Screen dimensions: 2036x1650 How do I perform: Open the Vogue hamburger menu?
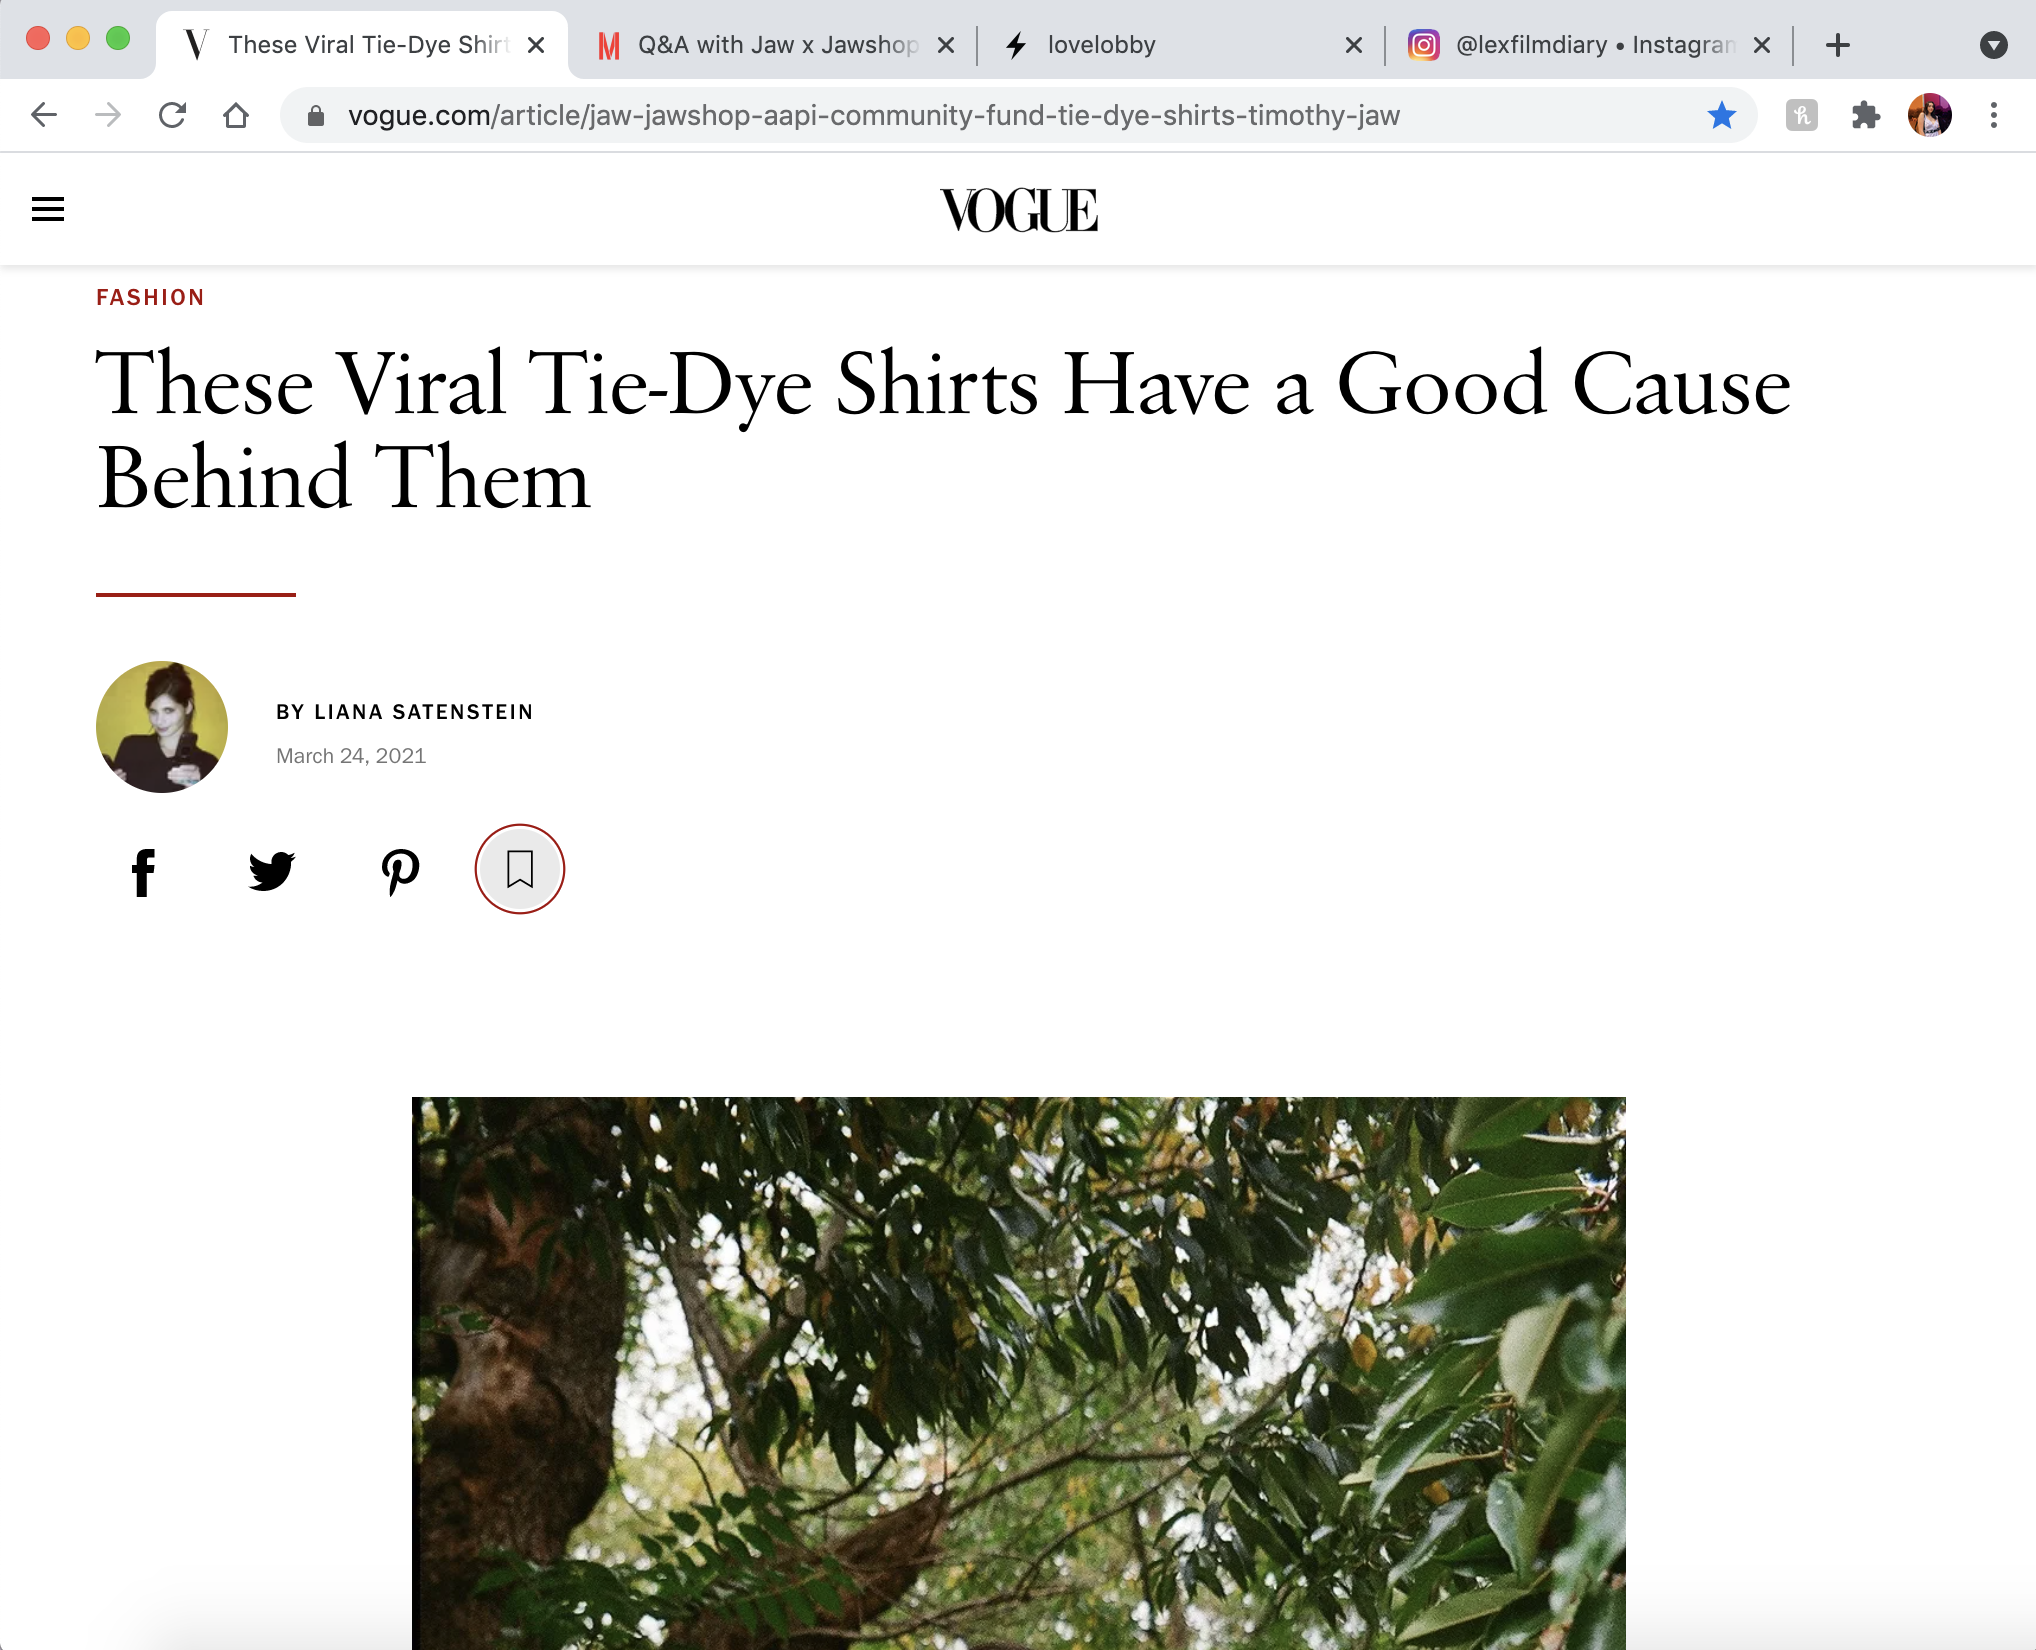(x=48, y=209)
